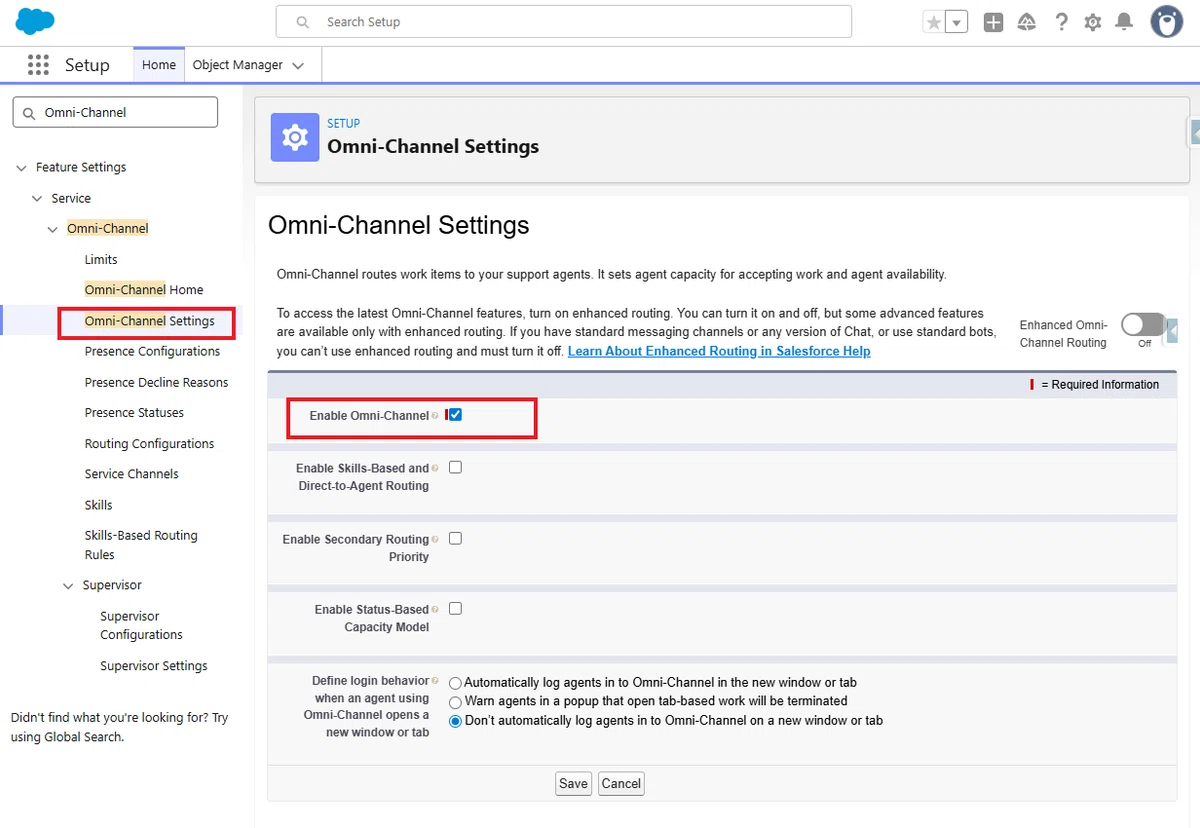1200x828 pixels.
Task: Toggle Enhanced Omni-Channel Routing switch
Action: click(x=1143, y=325)
